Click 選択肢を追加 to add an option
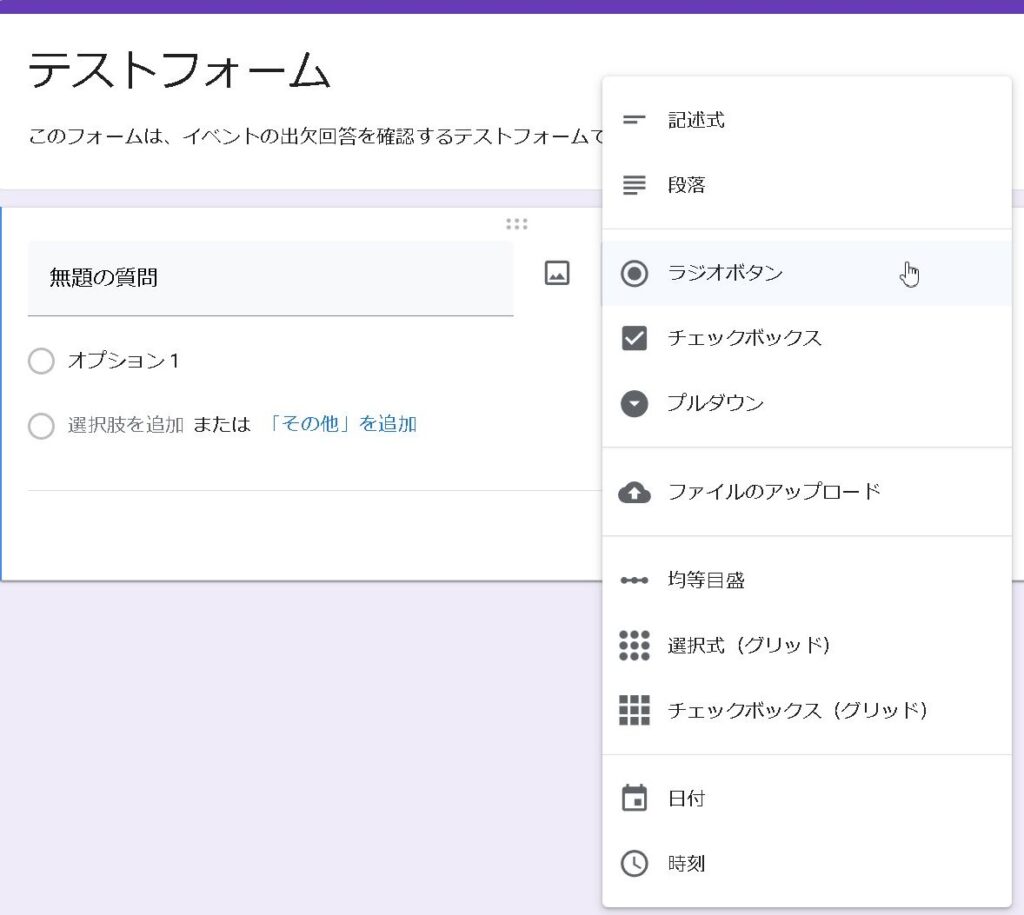 pyautogui.click(x=125, y=424)
